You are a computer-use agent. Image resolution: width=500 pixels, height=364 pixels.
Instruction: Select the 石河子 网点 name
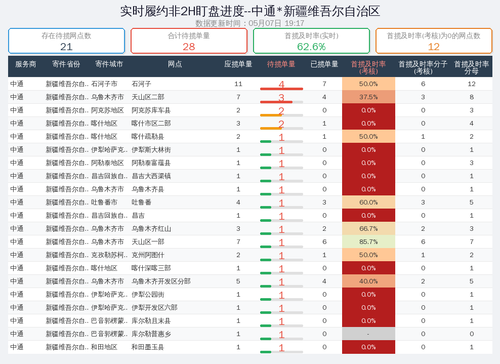141,84
